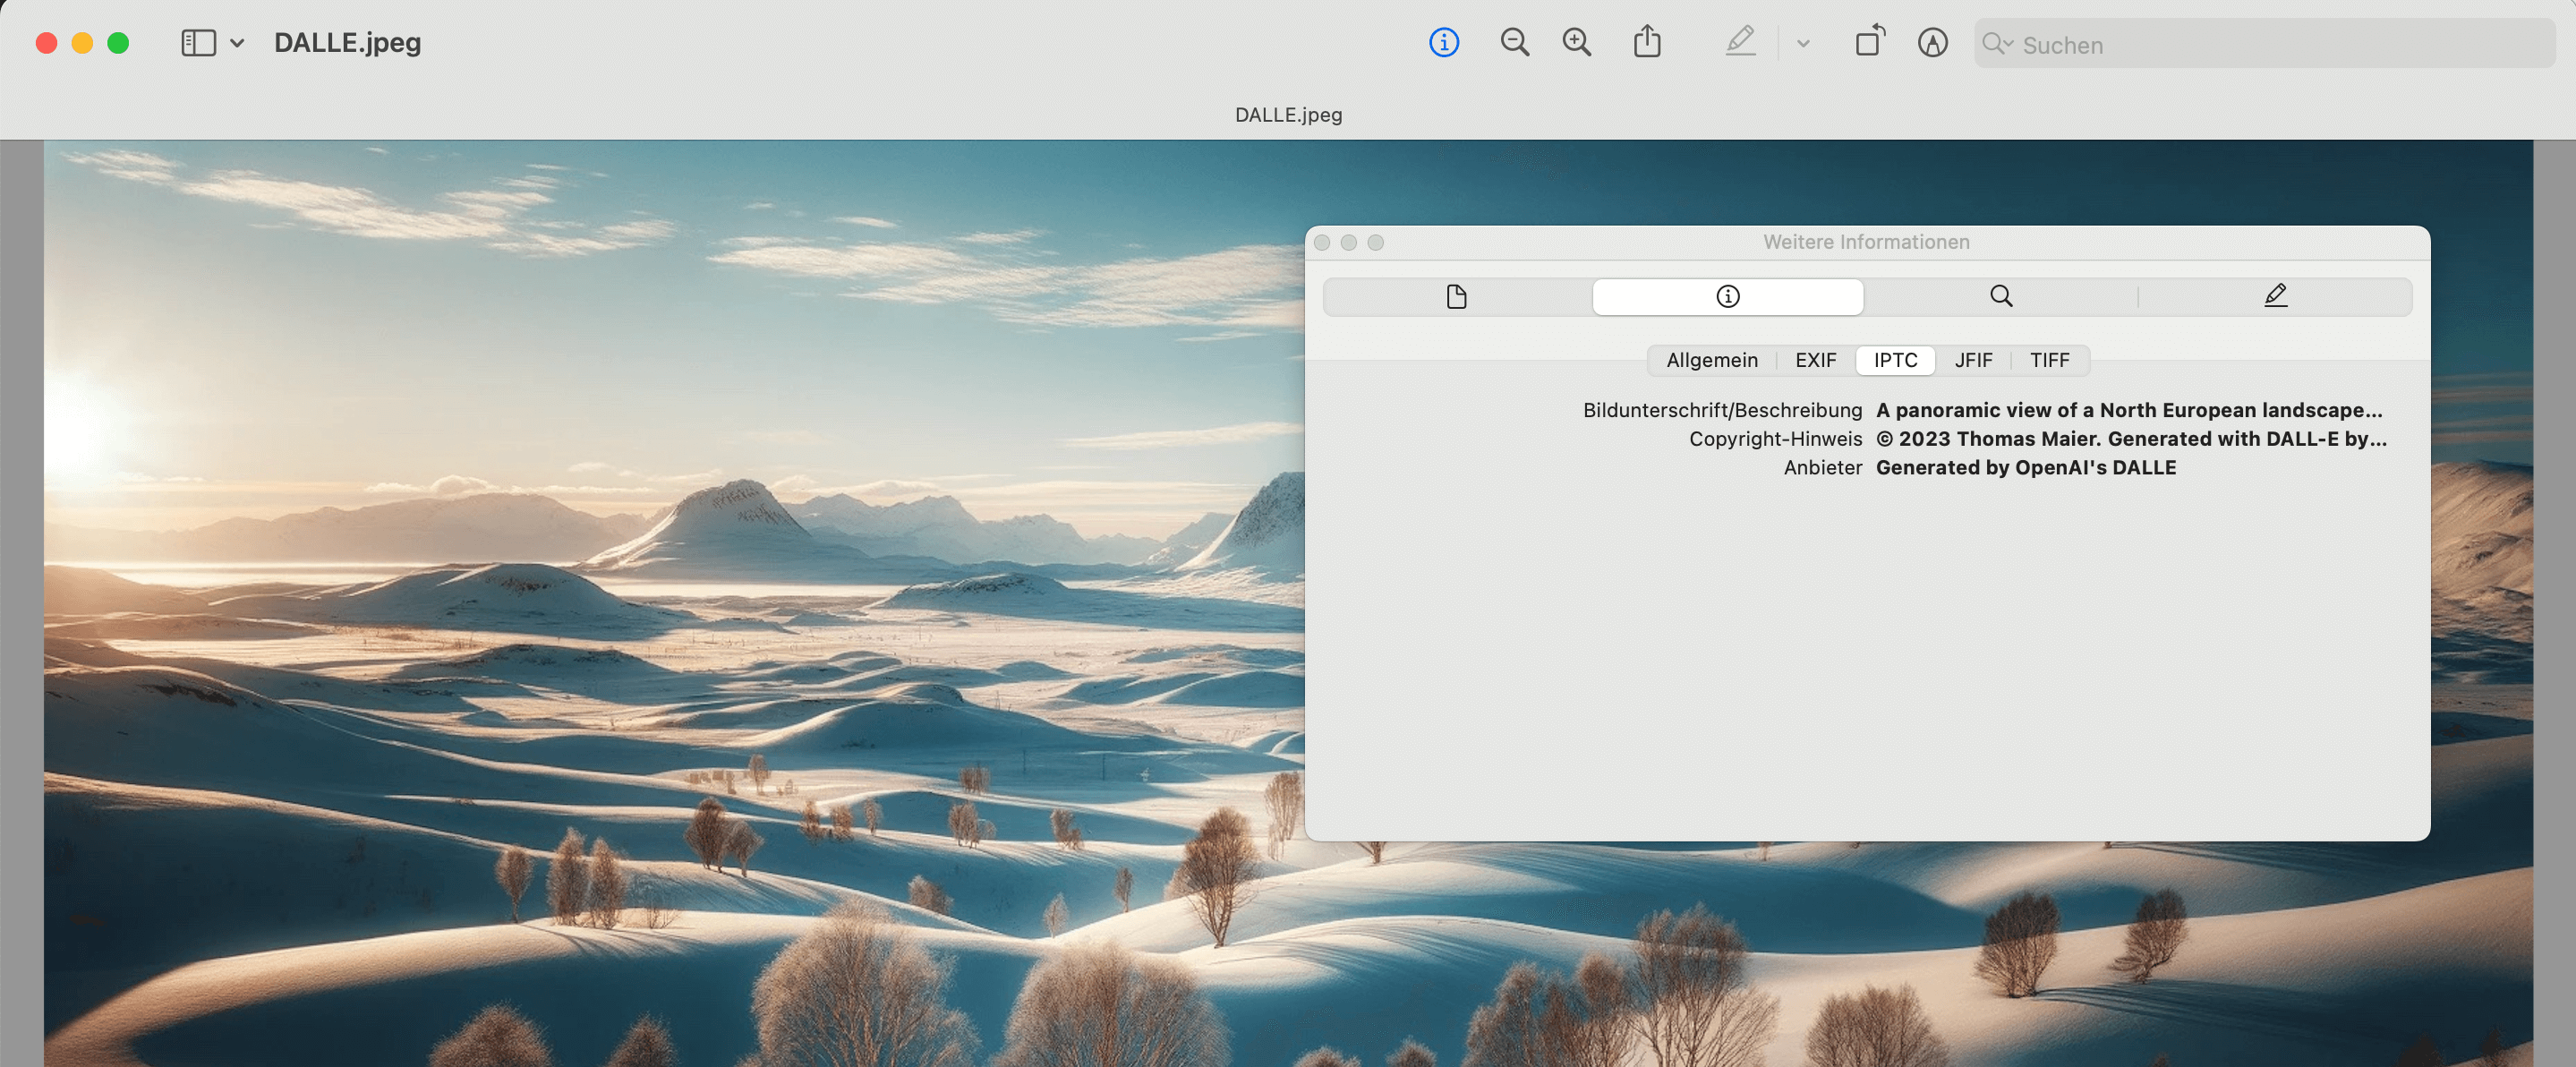
Task: Toggle the sidebar view
Action: tap(199, 42)
